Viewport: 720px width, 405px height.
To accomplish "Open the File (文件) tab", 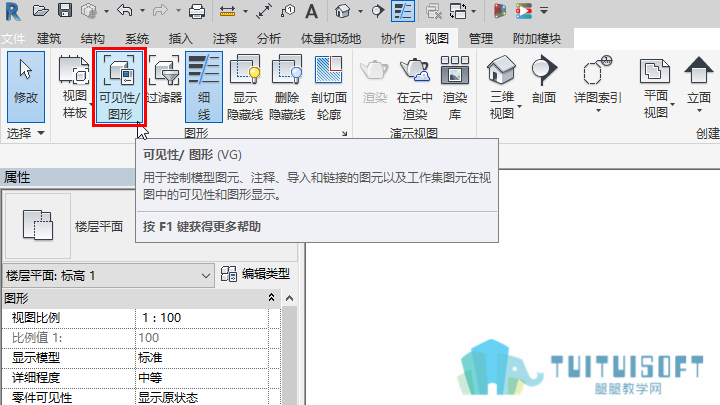I will click(12, 39).
